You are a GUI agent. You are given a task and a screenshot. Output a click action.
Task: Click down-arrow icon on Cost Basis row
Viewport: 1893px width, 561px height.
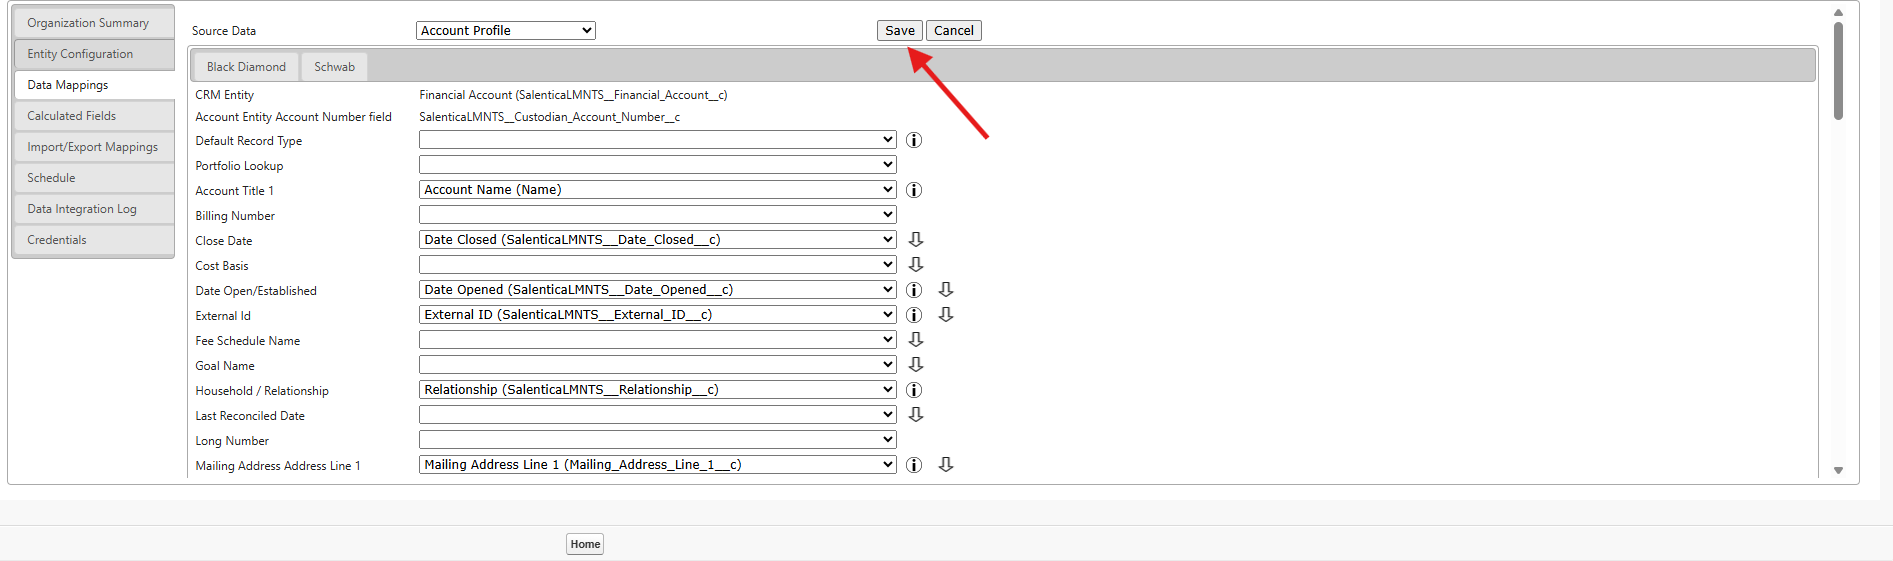coord(915,265)
